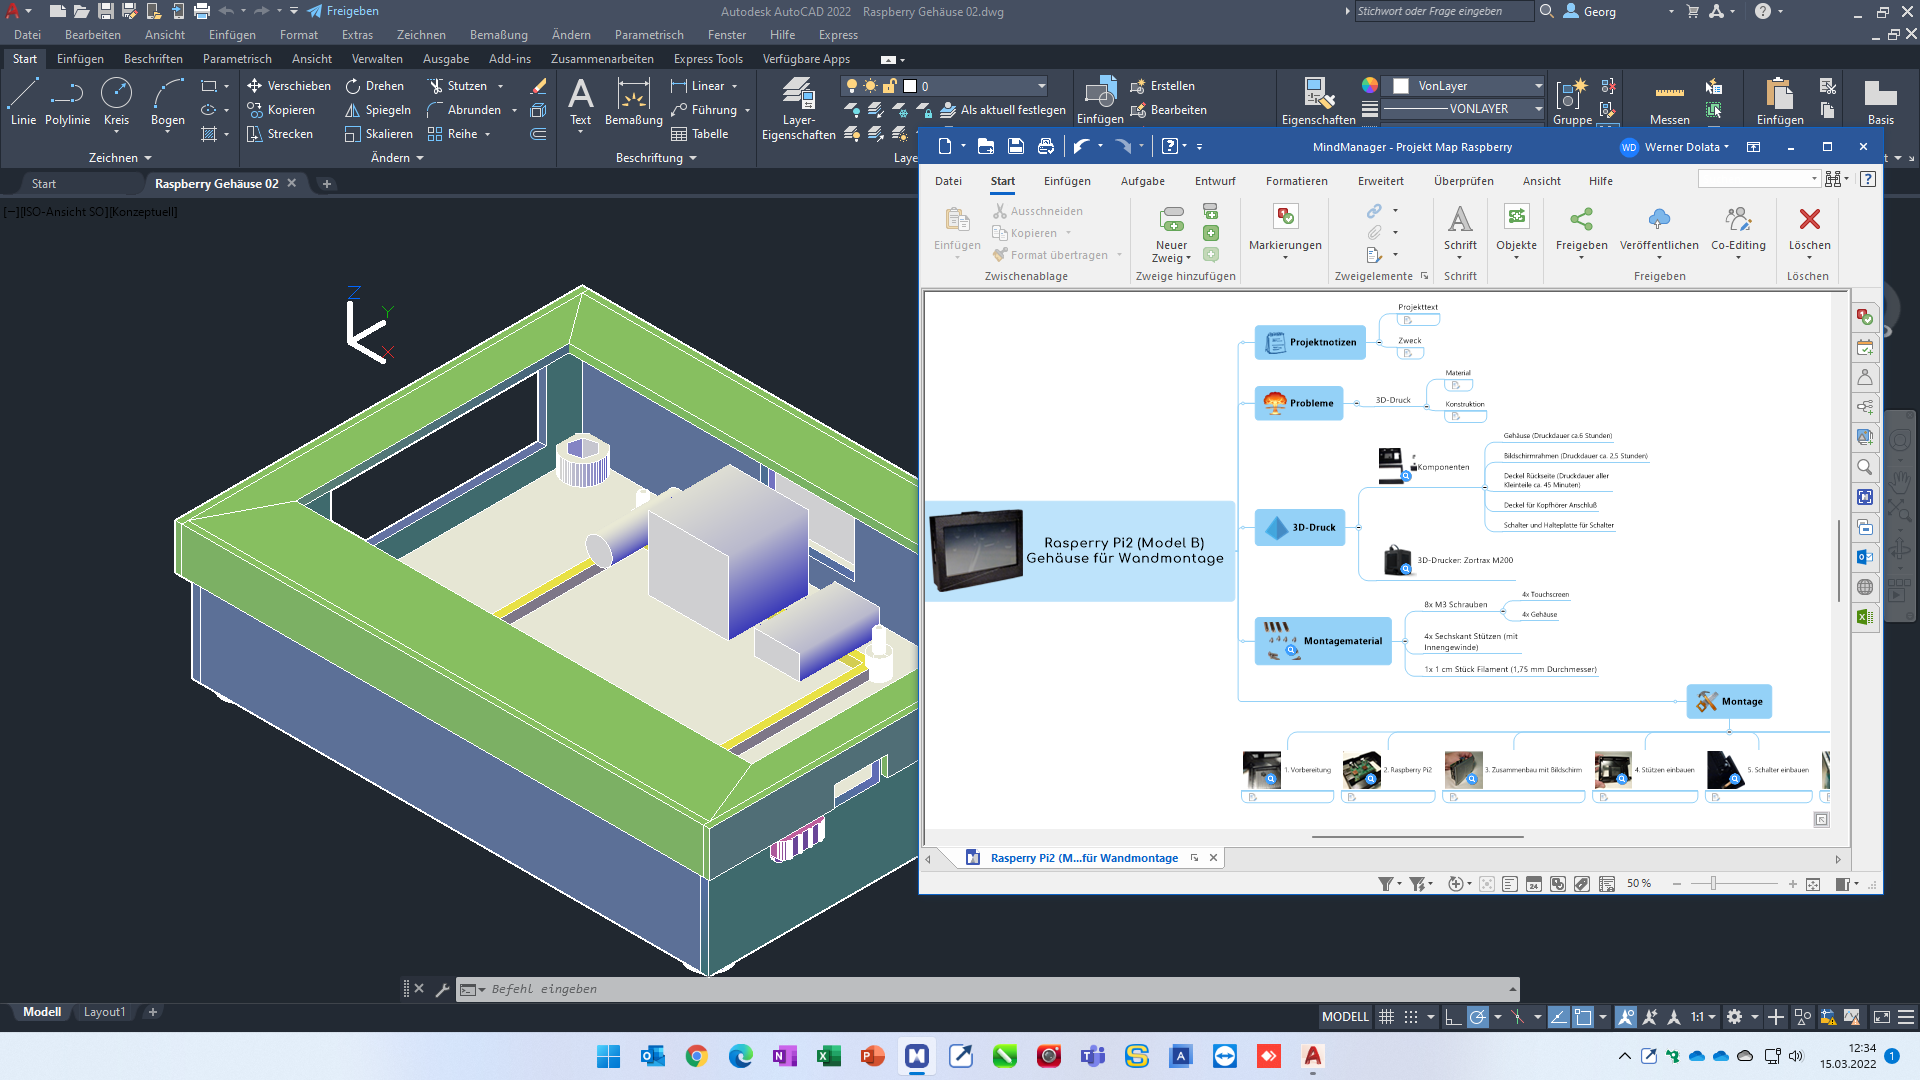Open the Parametrisch ribbon tab in AutoCAD
The height and width of the screenshot is (1080, 1920).
click(237, 59)
